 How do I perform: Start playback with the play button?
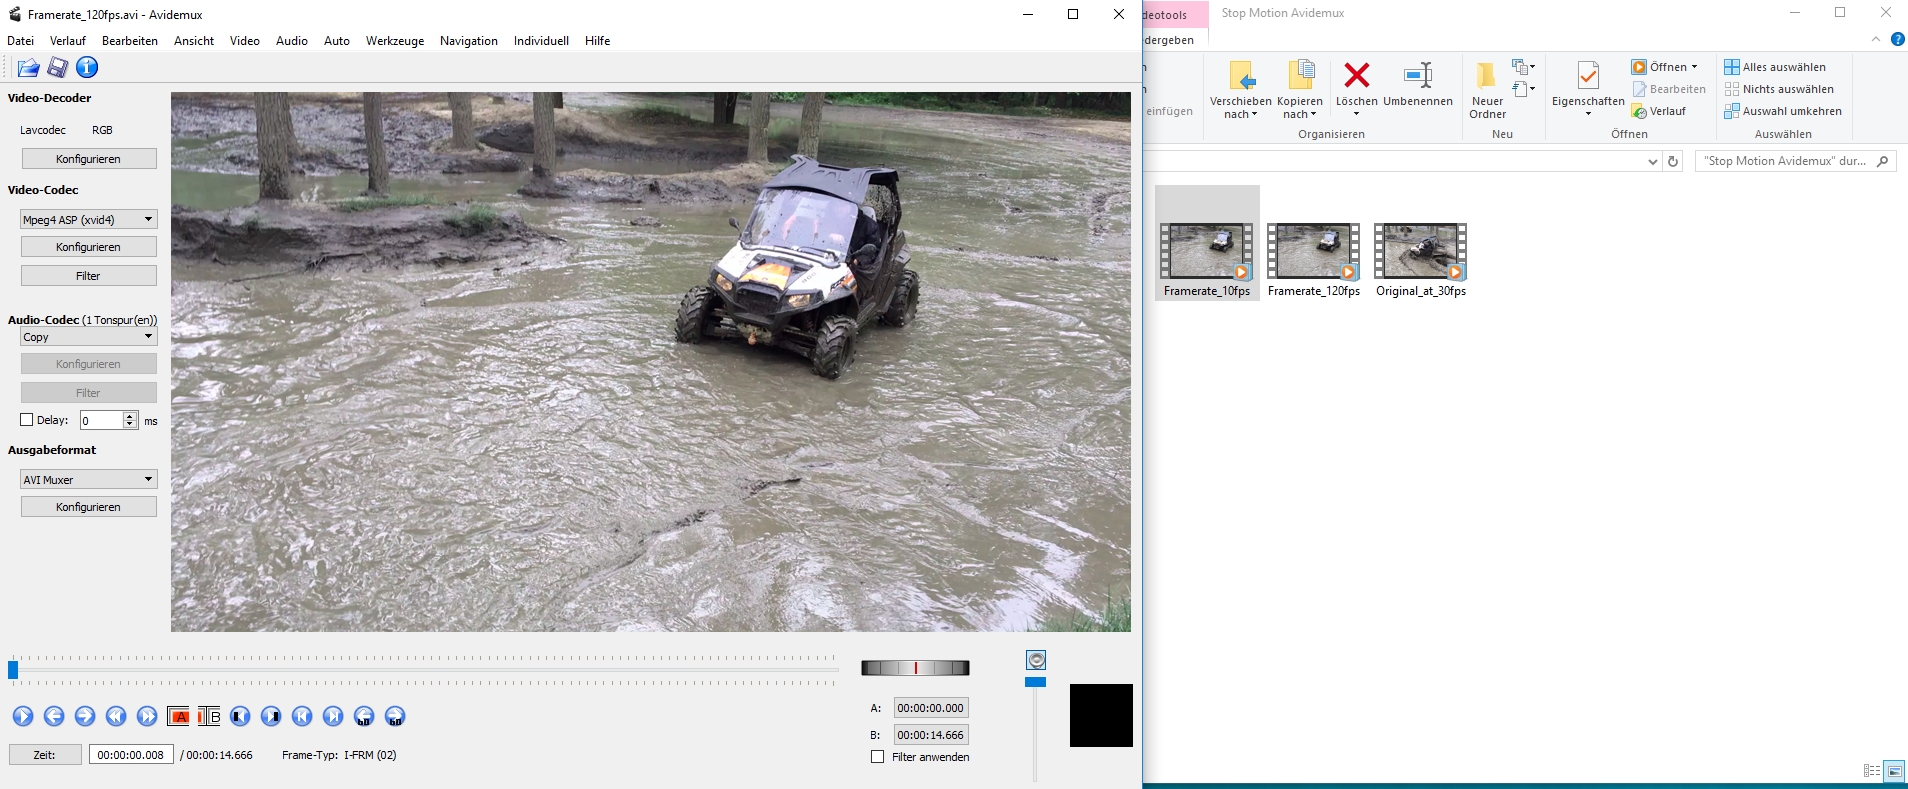click(23, 716)
